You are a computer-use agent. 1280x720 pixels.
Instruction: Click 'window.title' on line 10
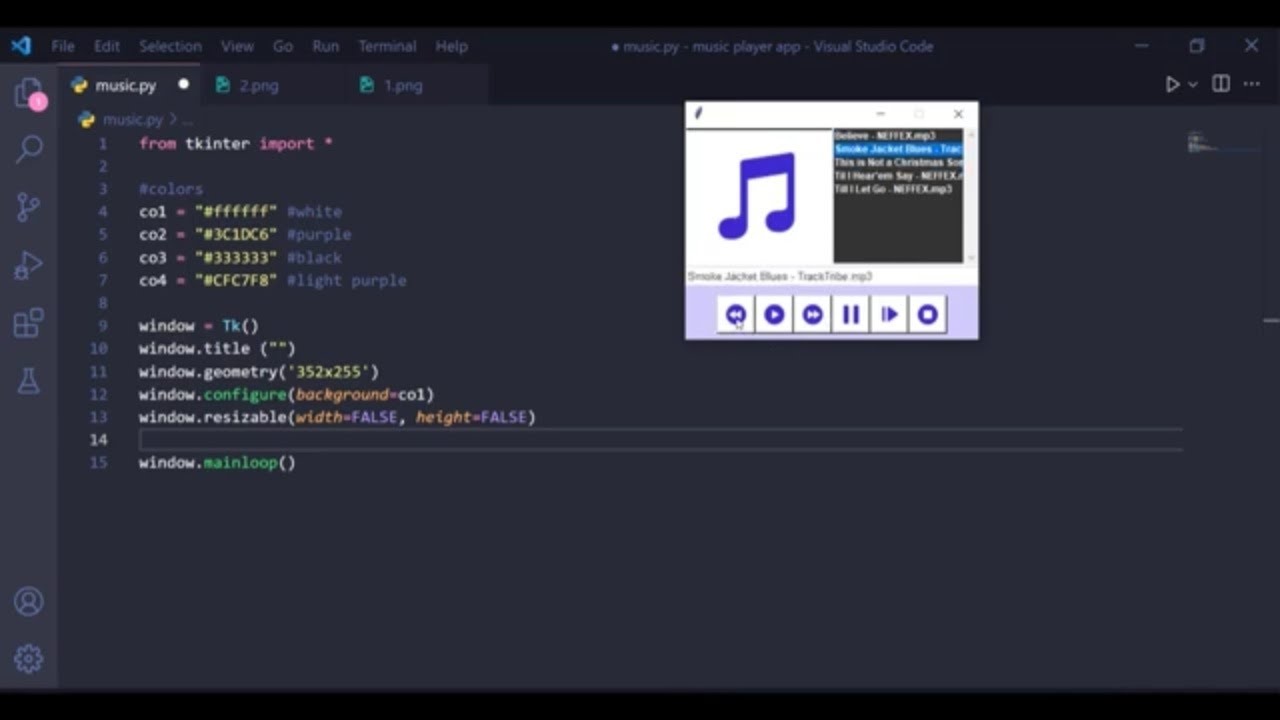coord(194,349)
